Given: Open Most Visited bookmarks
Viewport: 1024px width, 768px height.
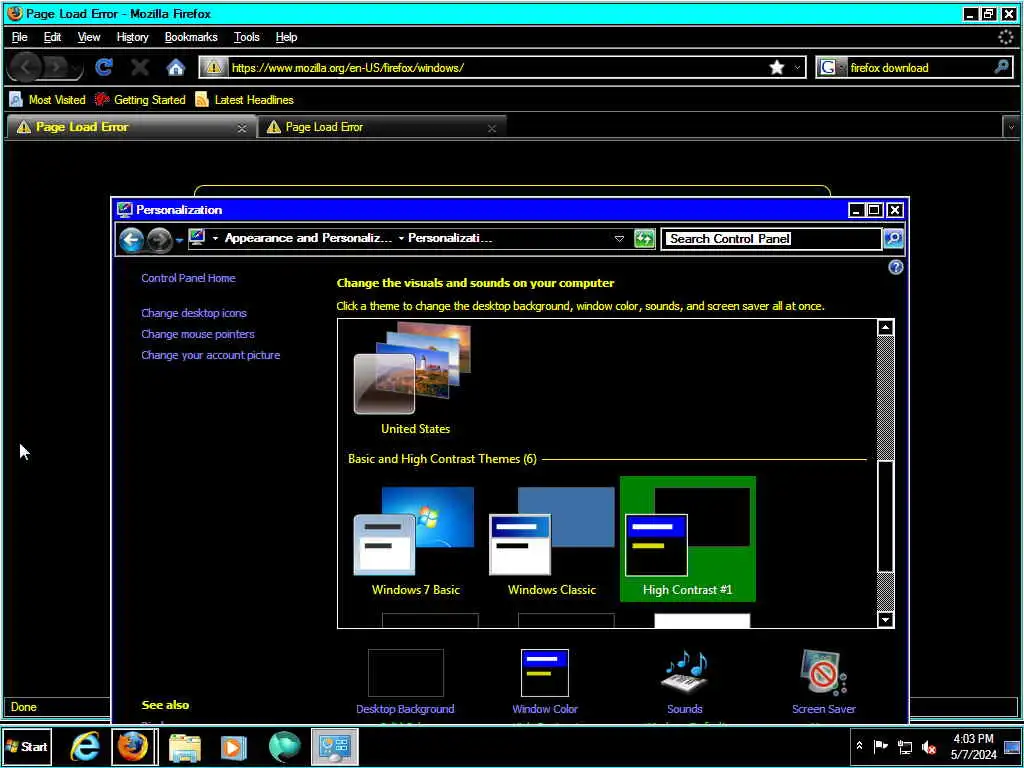Looking at the screenshot, I should [x=48, y=100].
